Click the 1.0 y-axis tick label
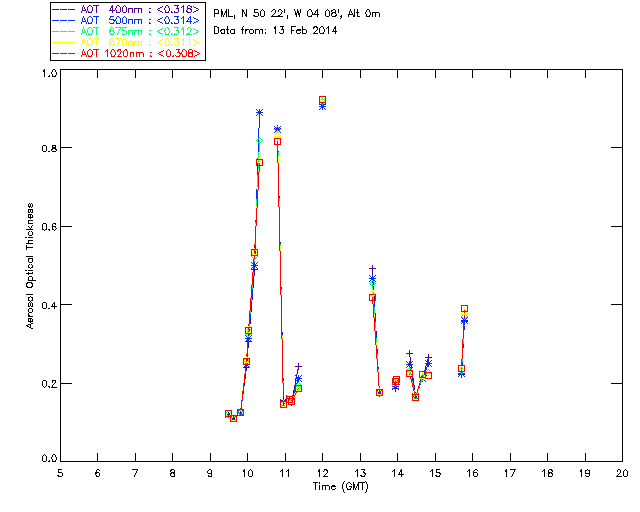640x512 pixels. (49, 73)
